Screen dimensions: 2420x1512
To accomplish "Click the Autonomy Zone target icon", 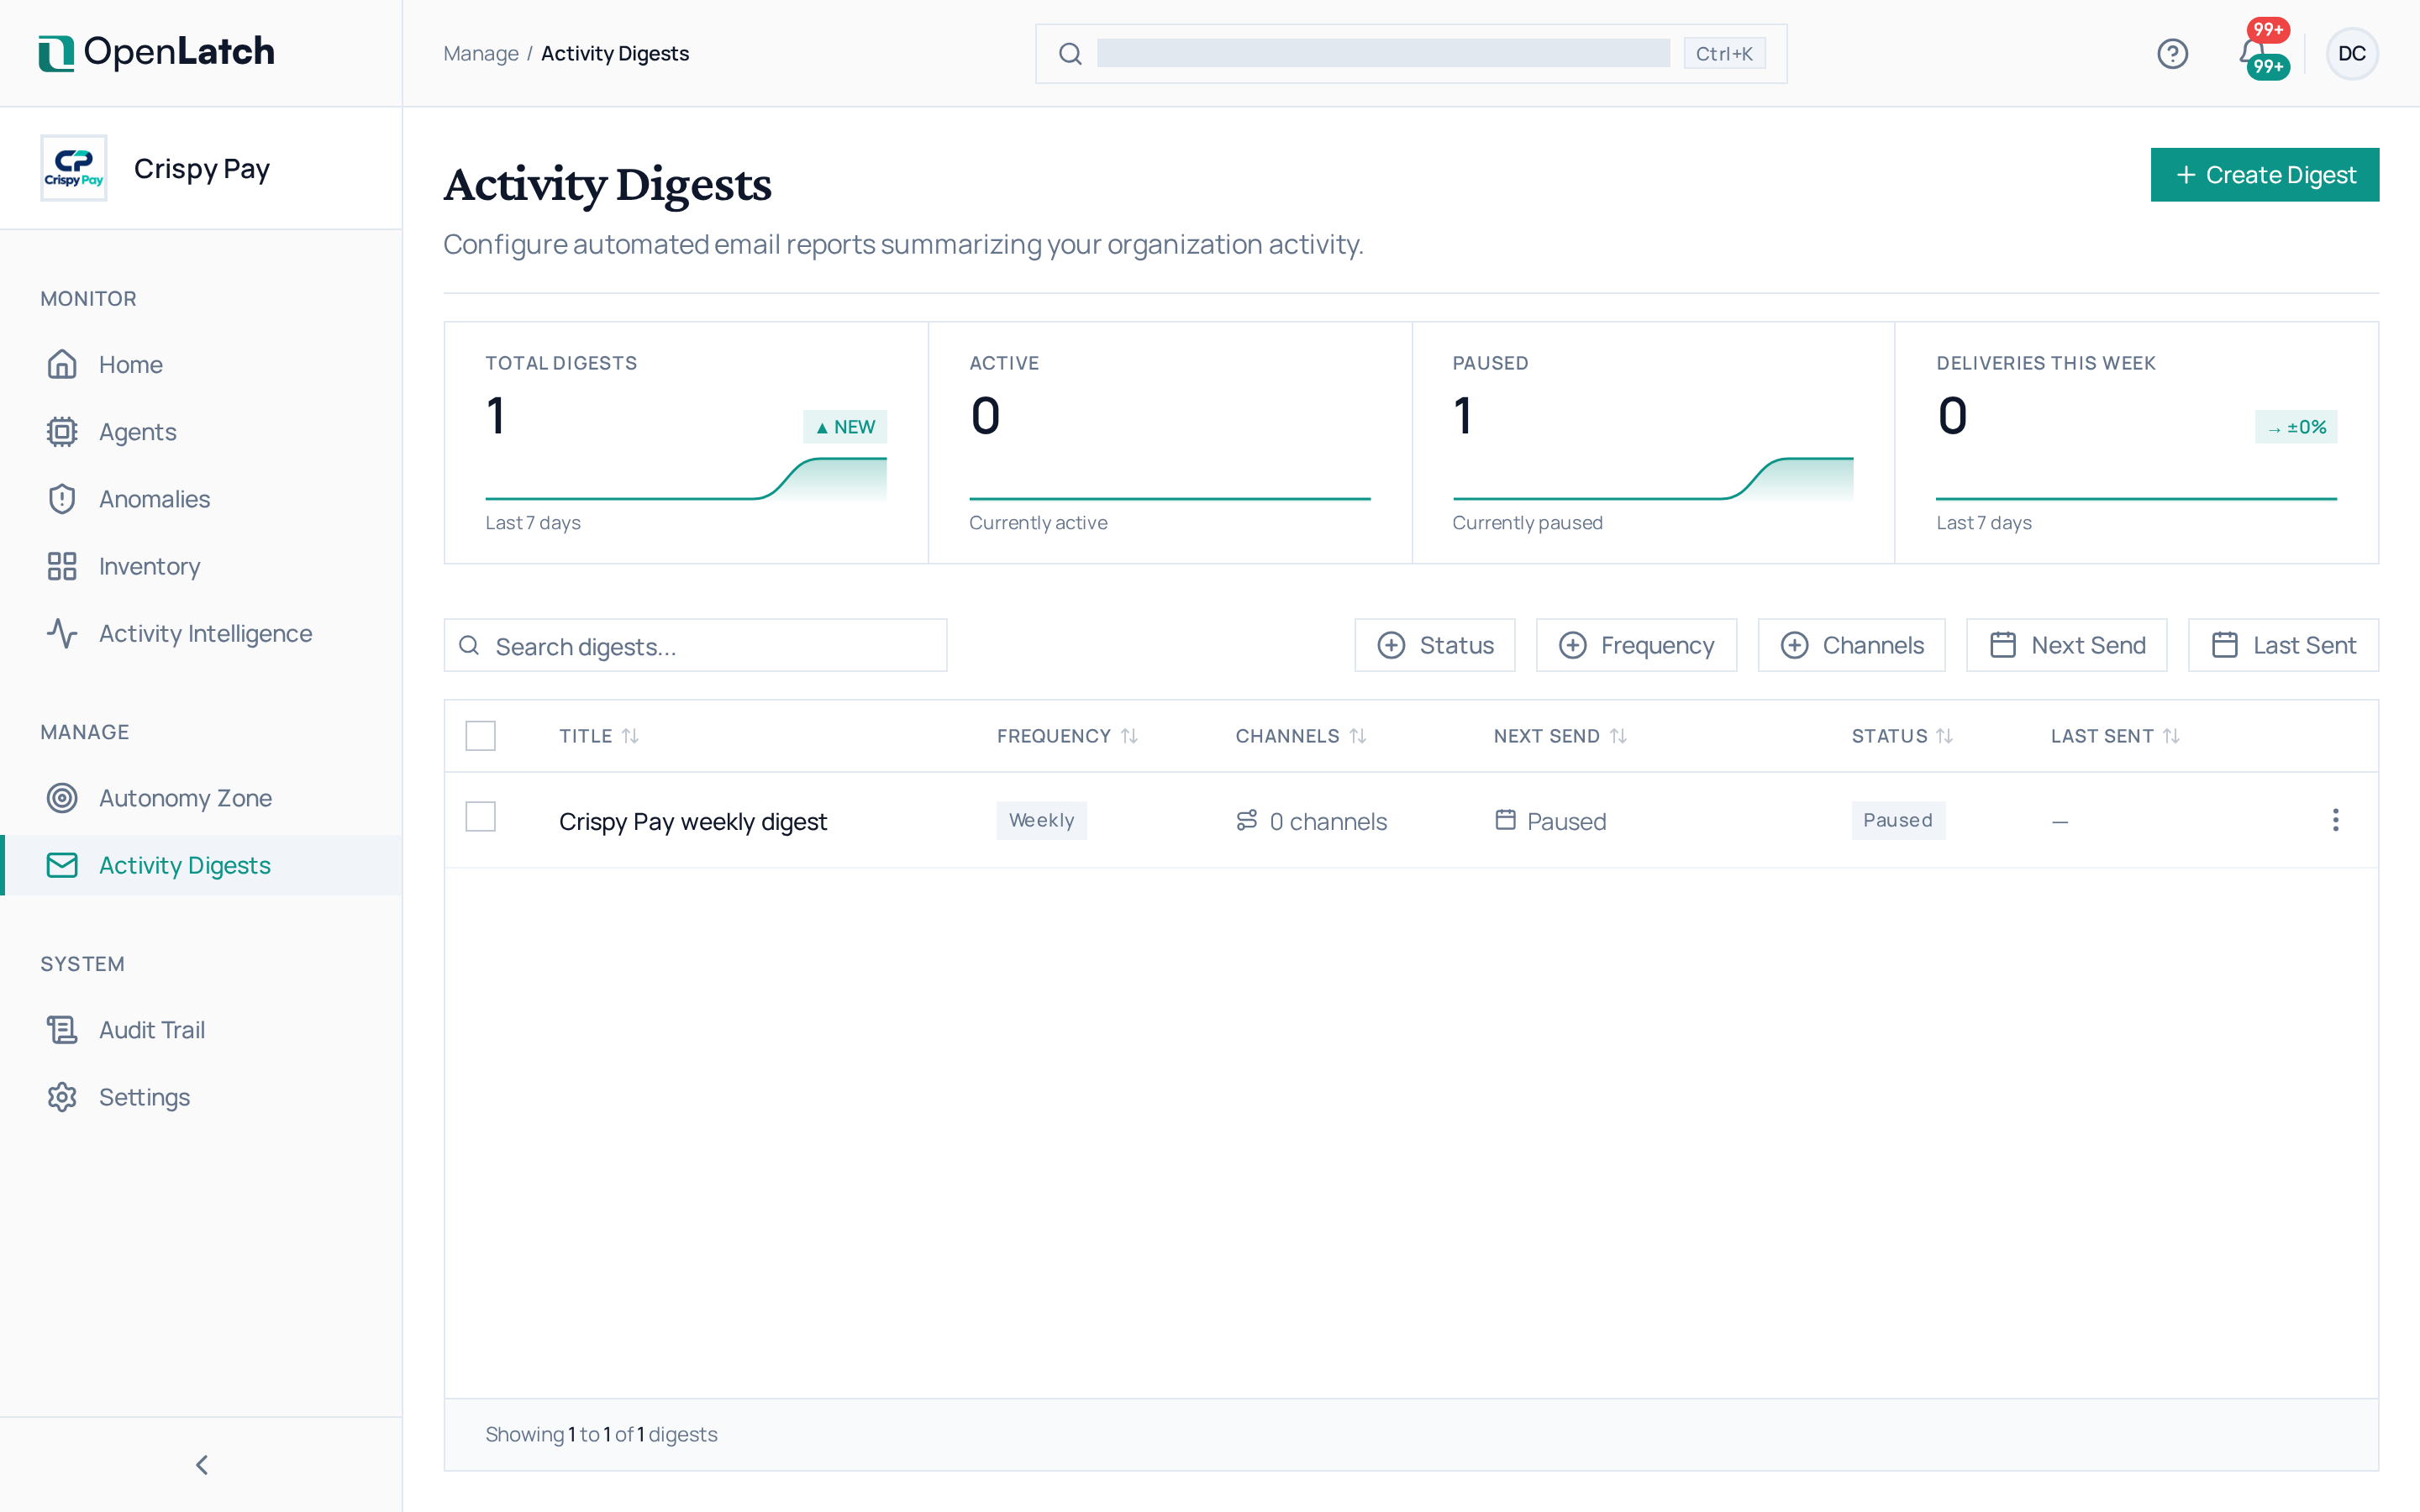I will coord(62,798).
